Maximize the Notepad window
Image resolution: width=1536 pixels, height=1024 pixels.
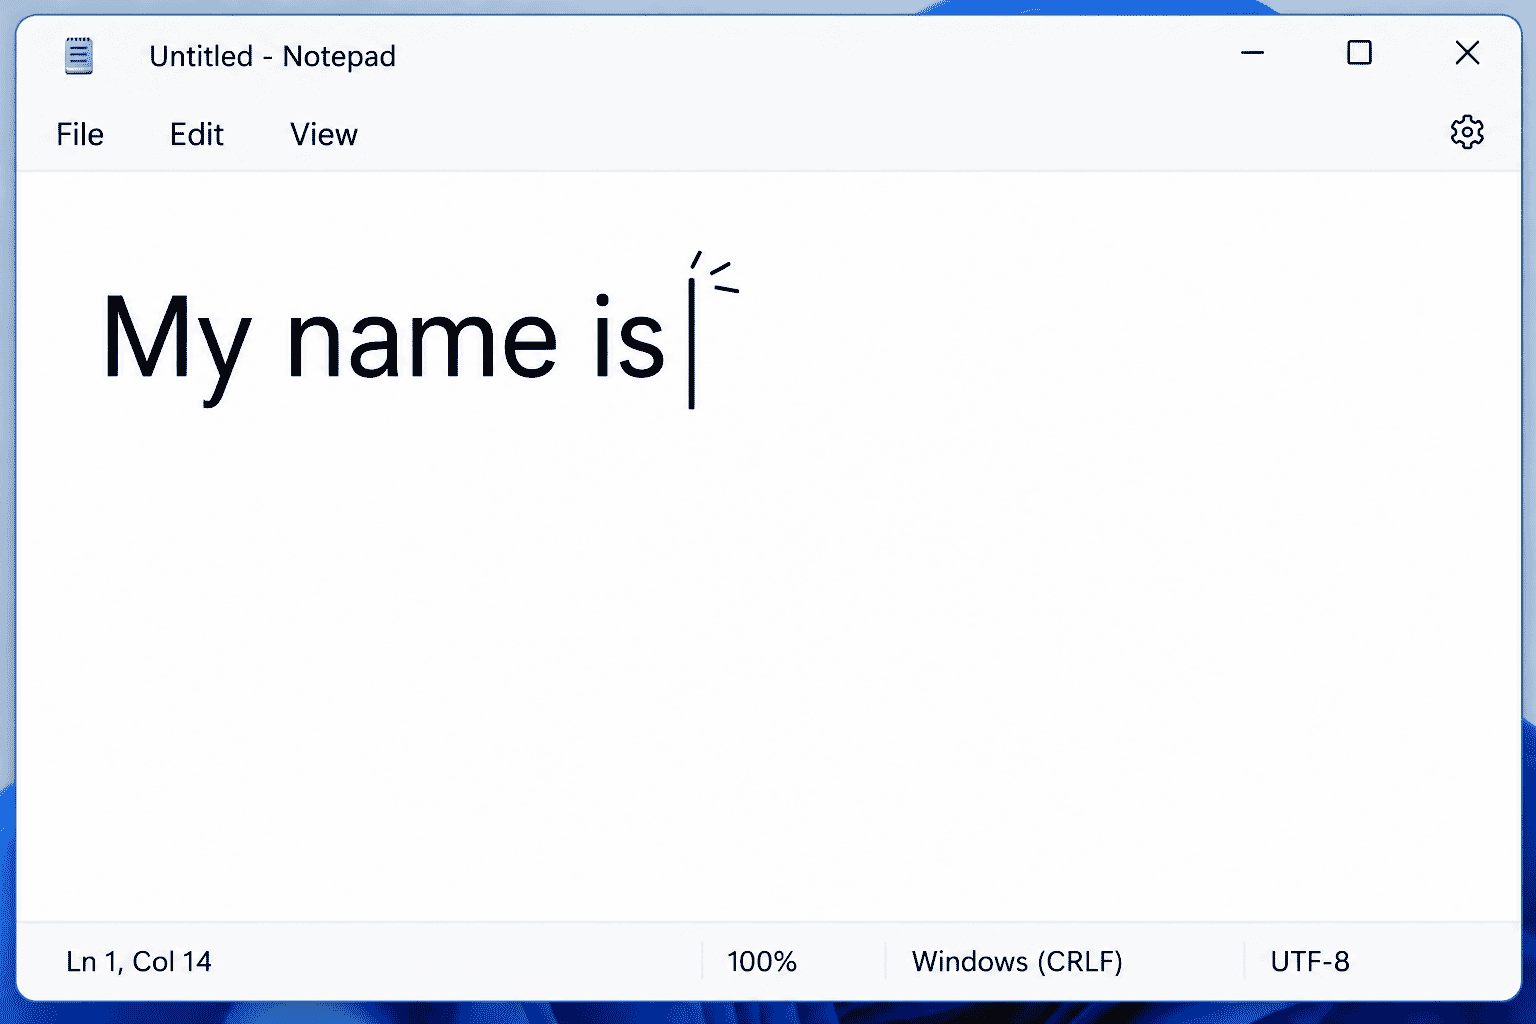pos(1359,52)
